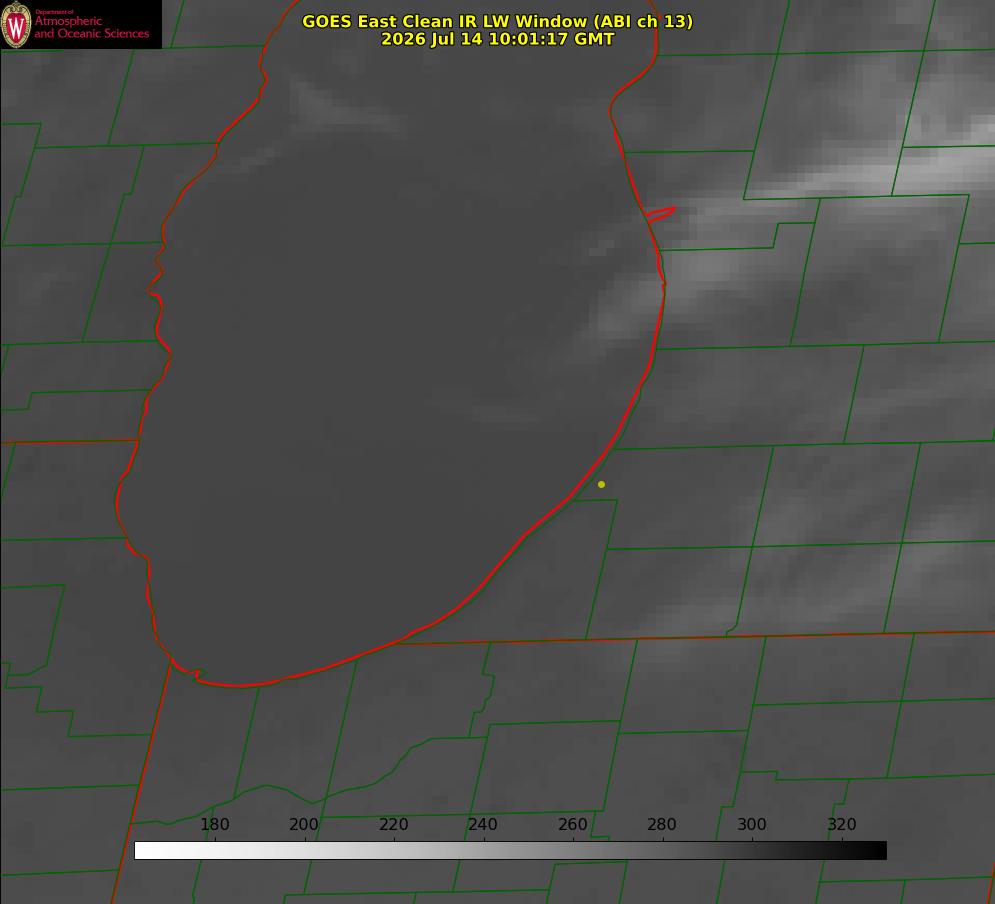Screen dimensions: 995x904
Task: Click the Atmospheric and Oceanic Sciences text
Action: (x=91, y=27)
